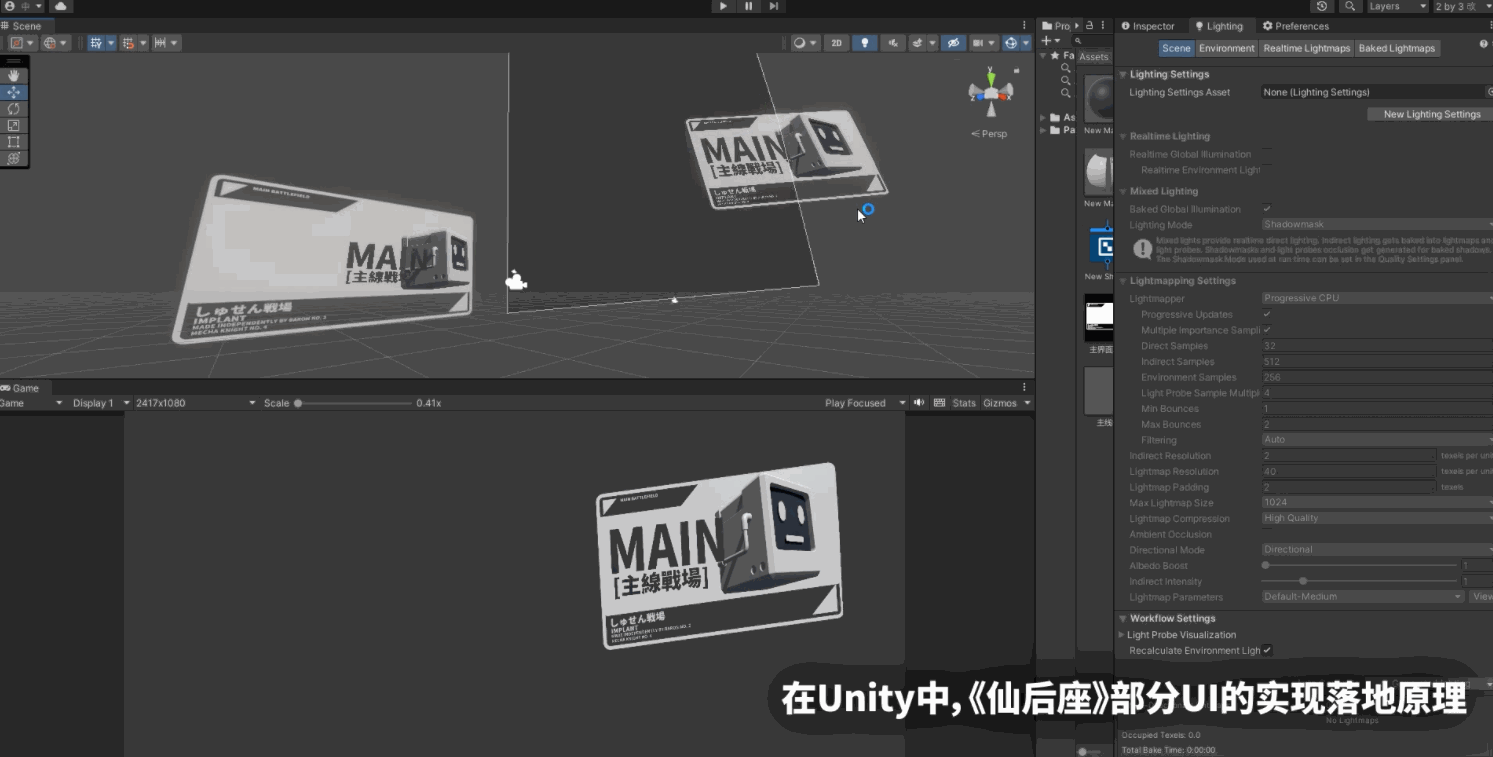Select the Hand tool in the Scene toolbar
Image resolution: width=1493 pixels, height=757 pixels.
(x=14, y=75)
